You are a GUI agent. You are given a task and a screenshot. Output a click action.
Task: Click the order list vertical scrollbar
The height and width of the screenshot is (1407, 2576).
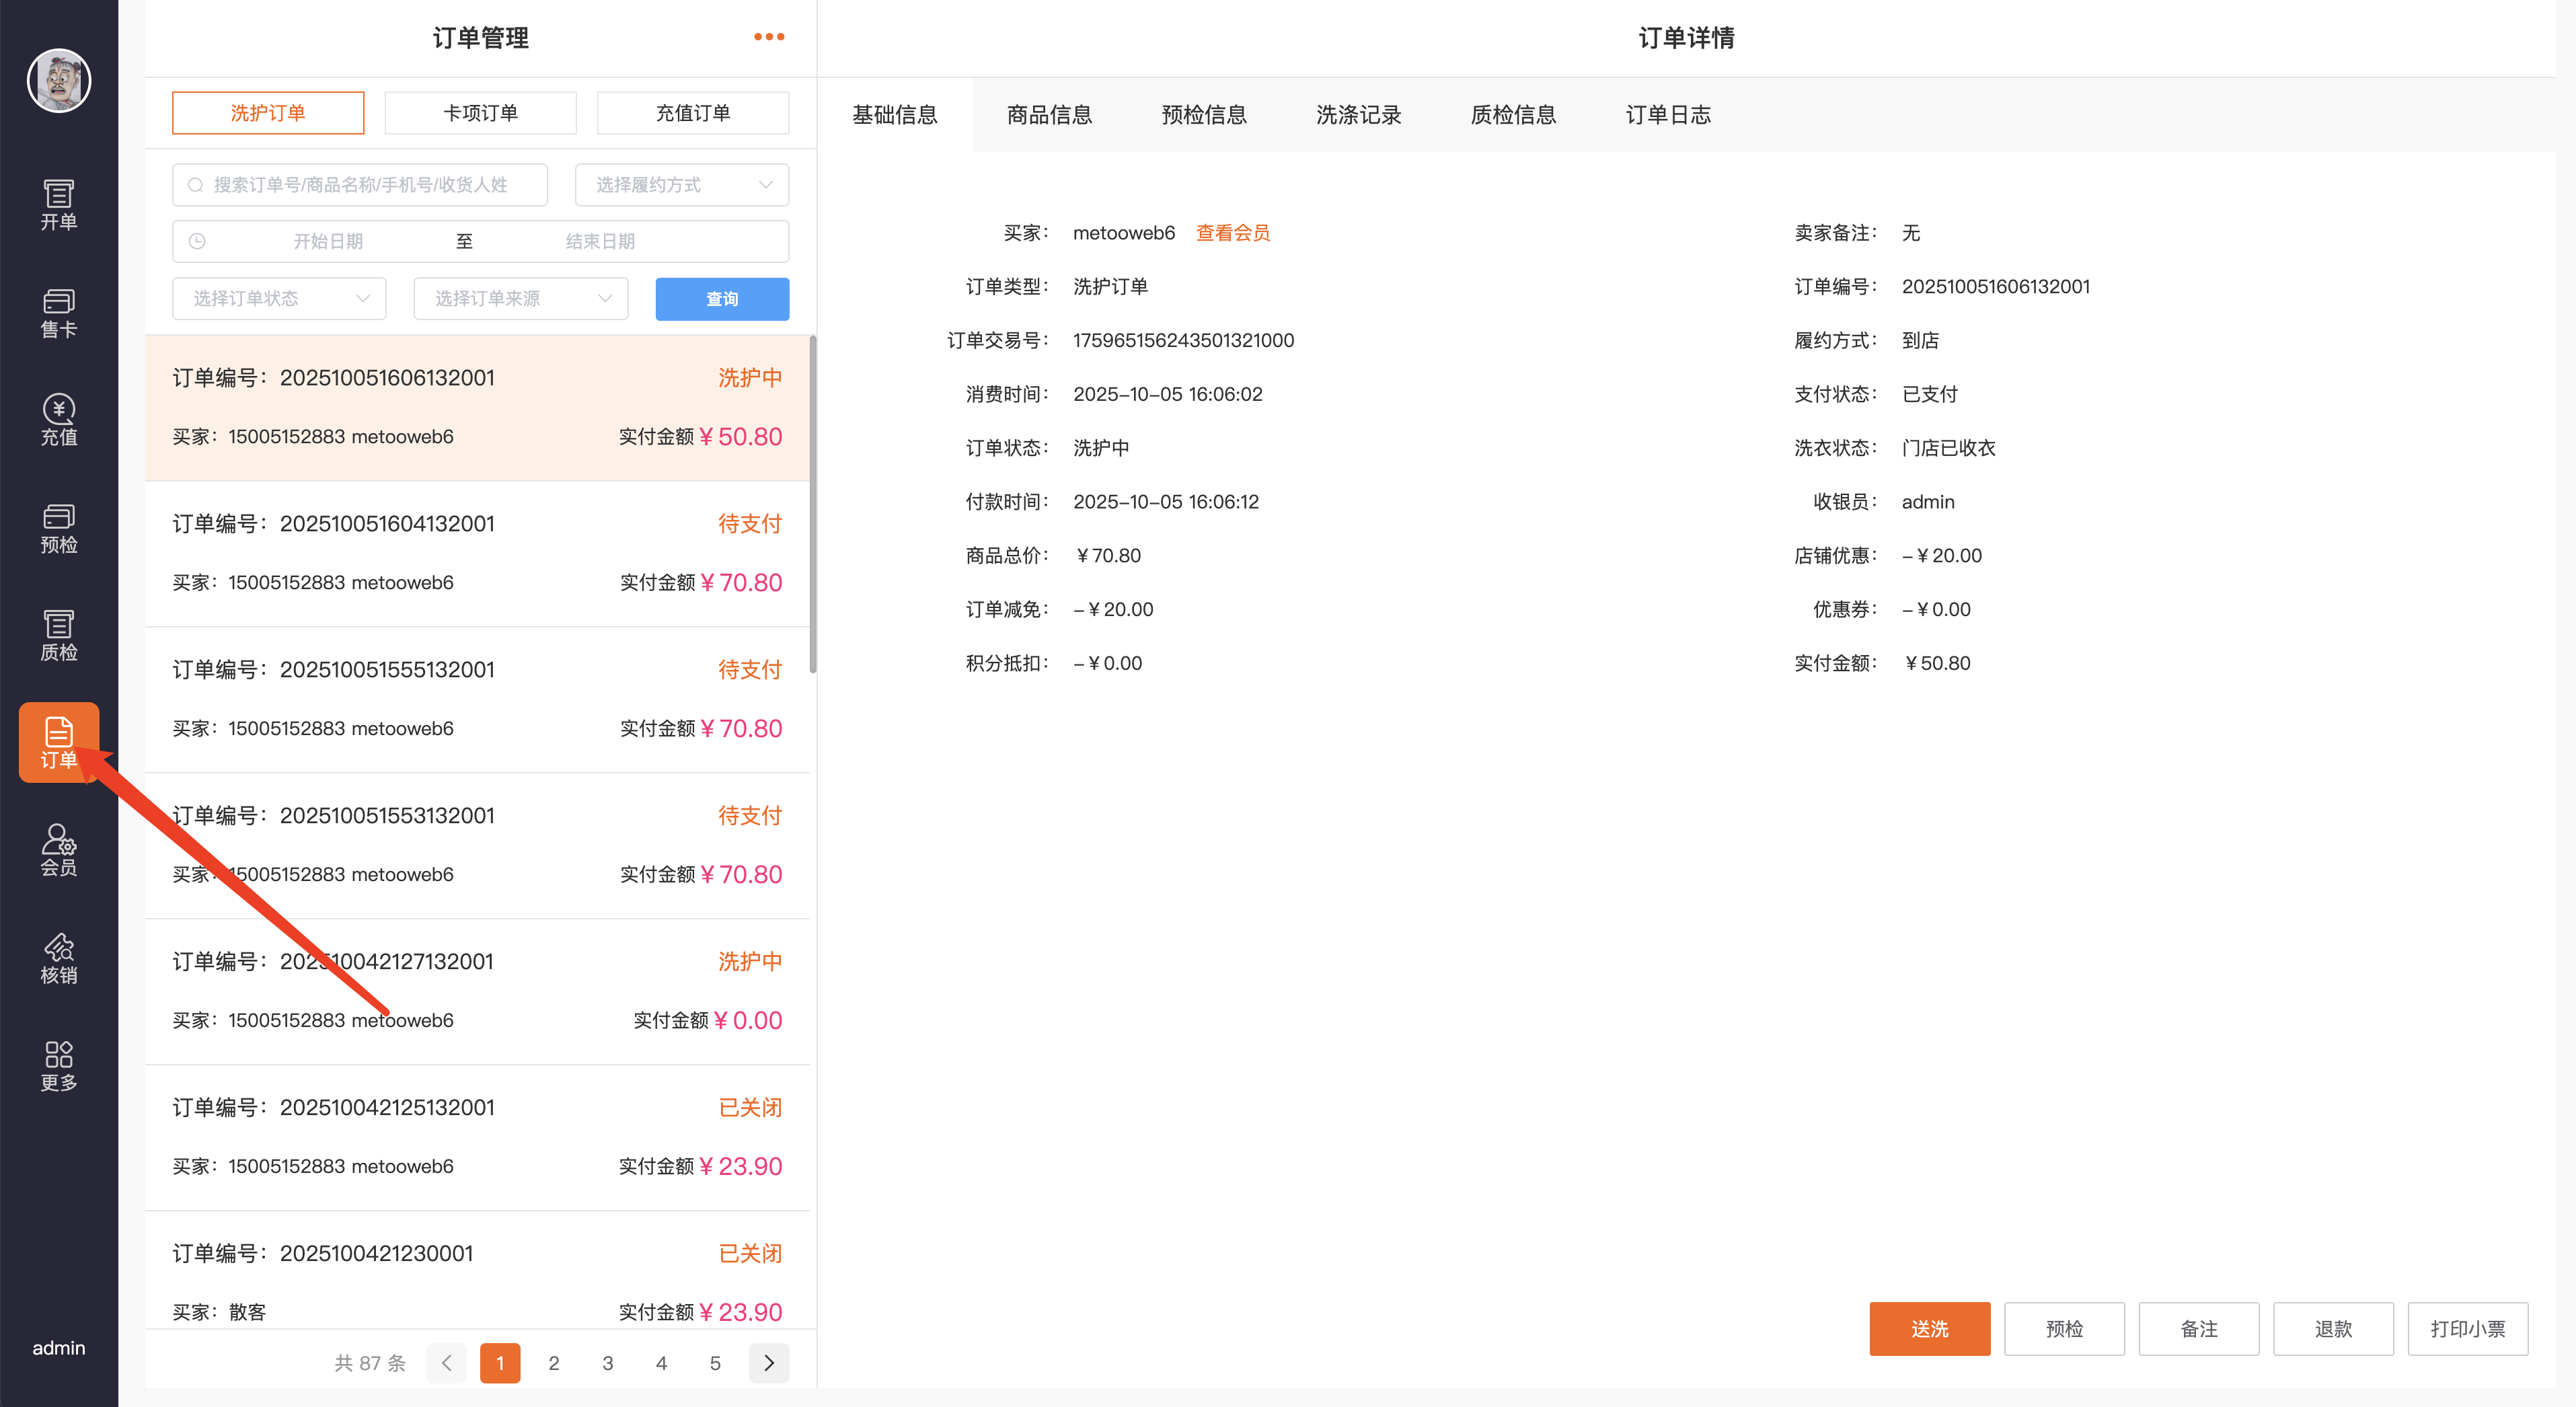click(812, 505)
